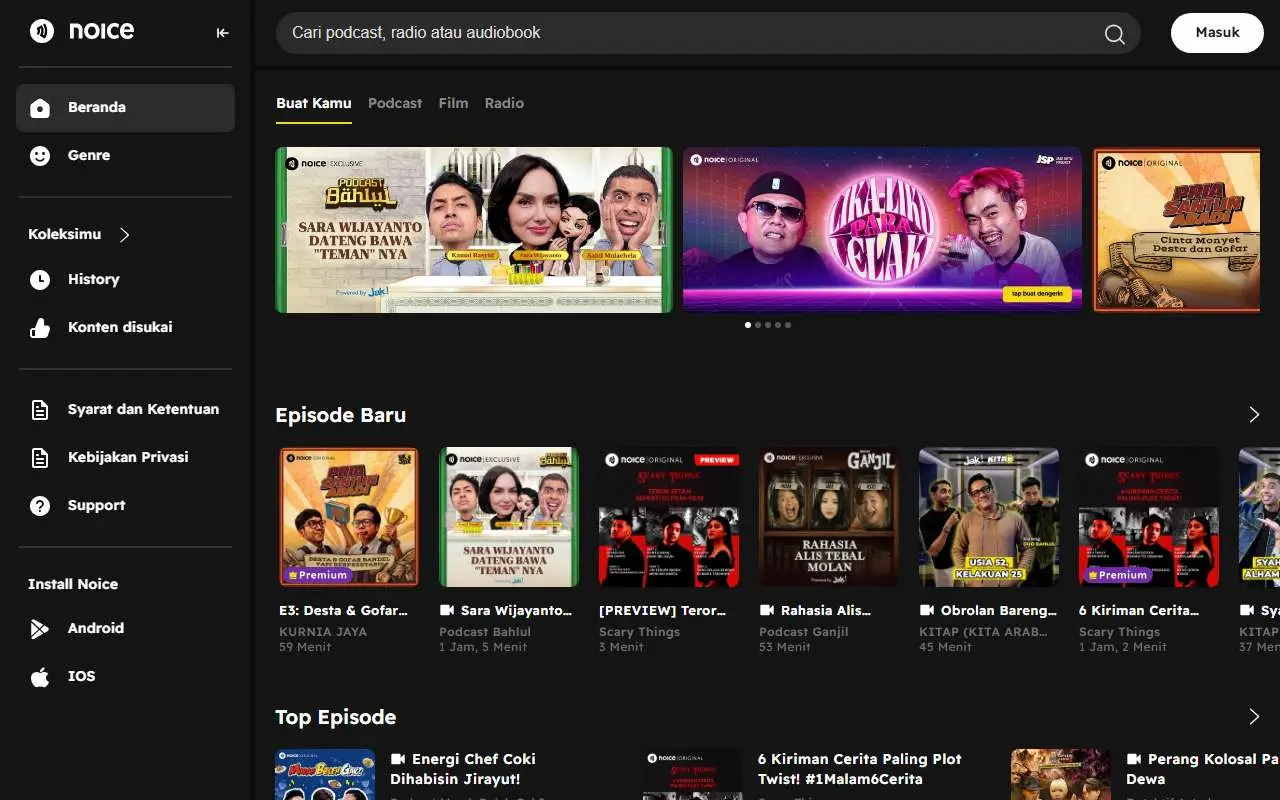Open the Support link
Image resolution: width=1280 pixels, height=800 pixels.
click(96, 505)
